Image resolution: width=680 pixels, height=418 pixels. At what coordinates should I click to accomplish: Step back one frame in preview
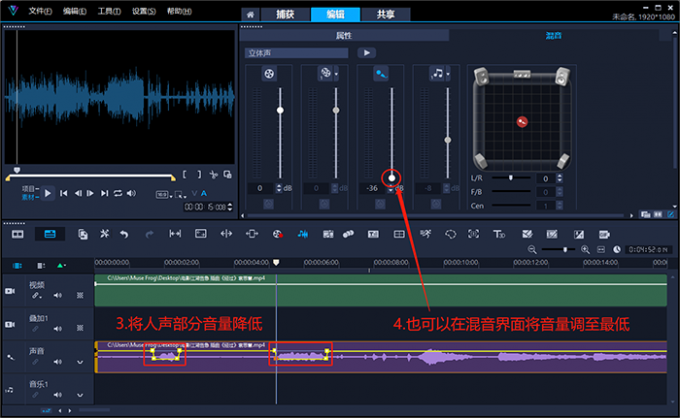click(x=78, y=193)
